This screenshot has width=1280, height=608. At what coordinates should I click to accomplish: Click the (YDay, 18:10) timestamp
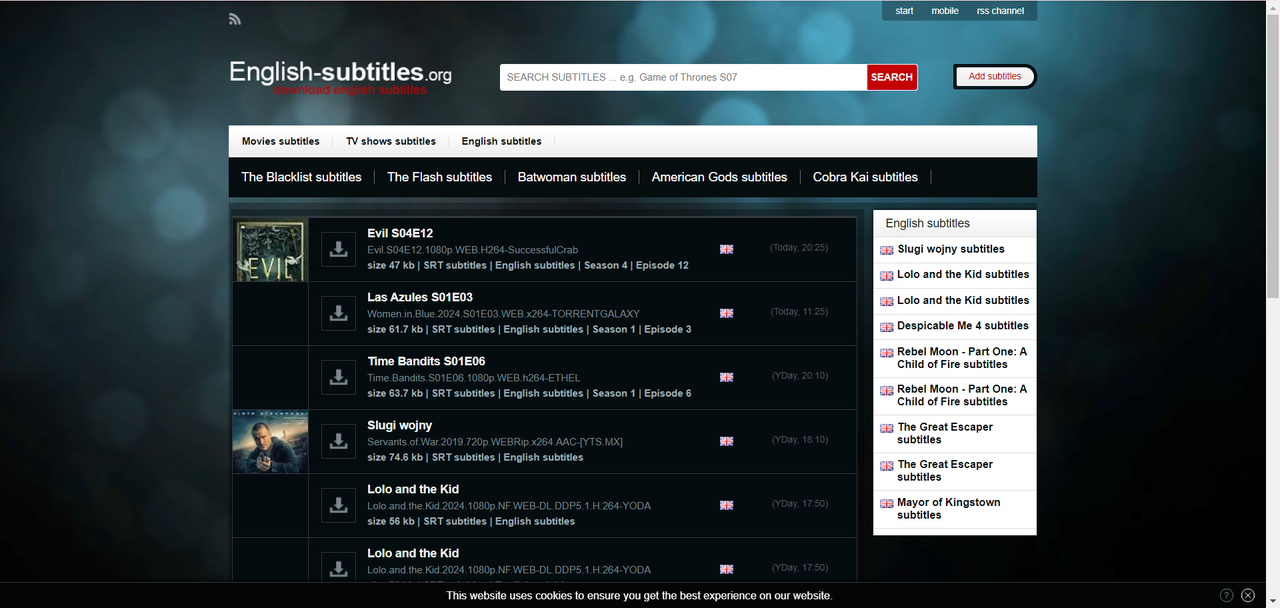click(x=800, y=440)
